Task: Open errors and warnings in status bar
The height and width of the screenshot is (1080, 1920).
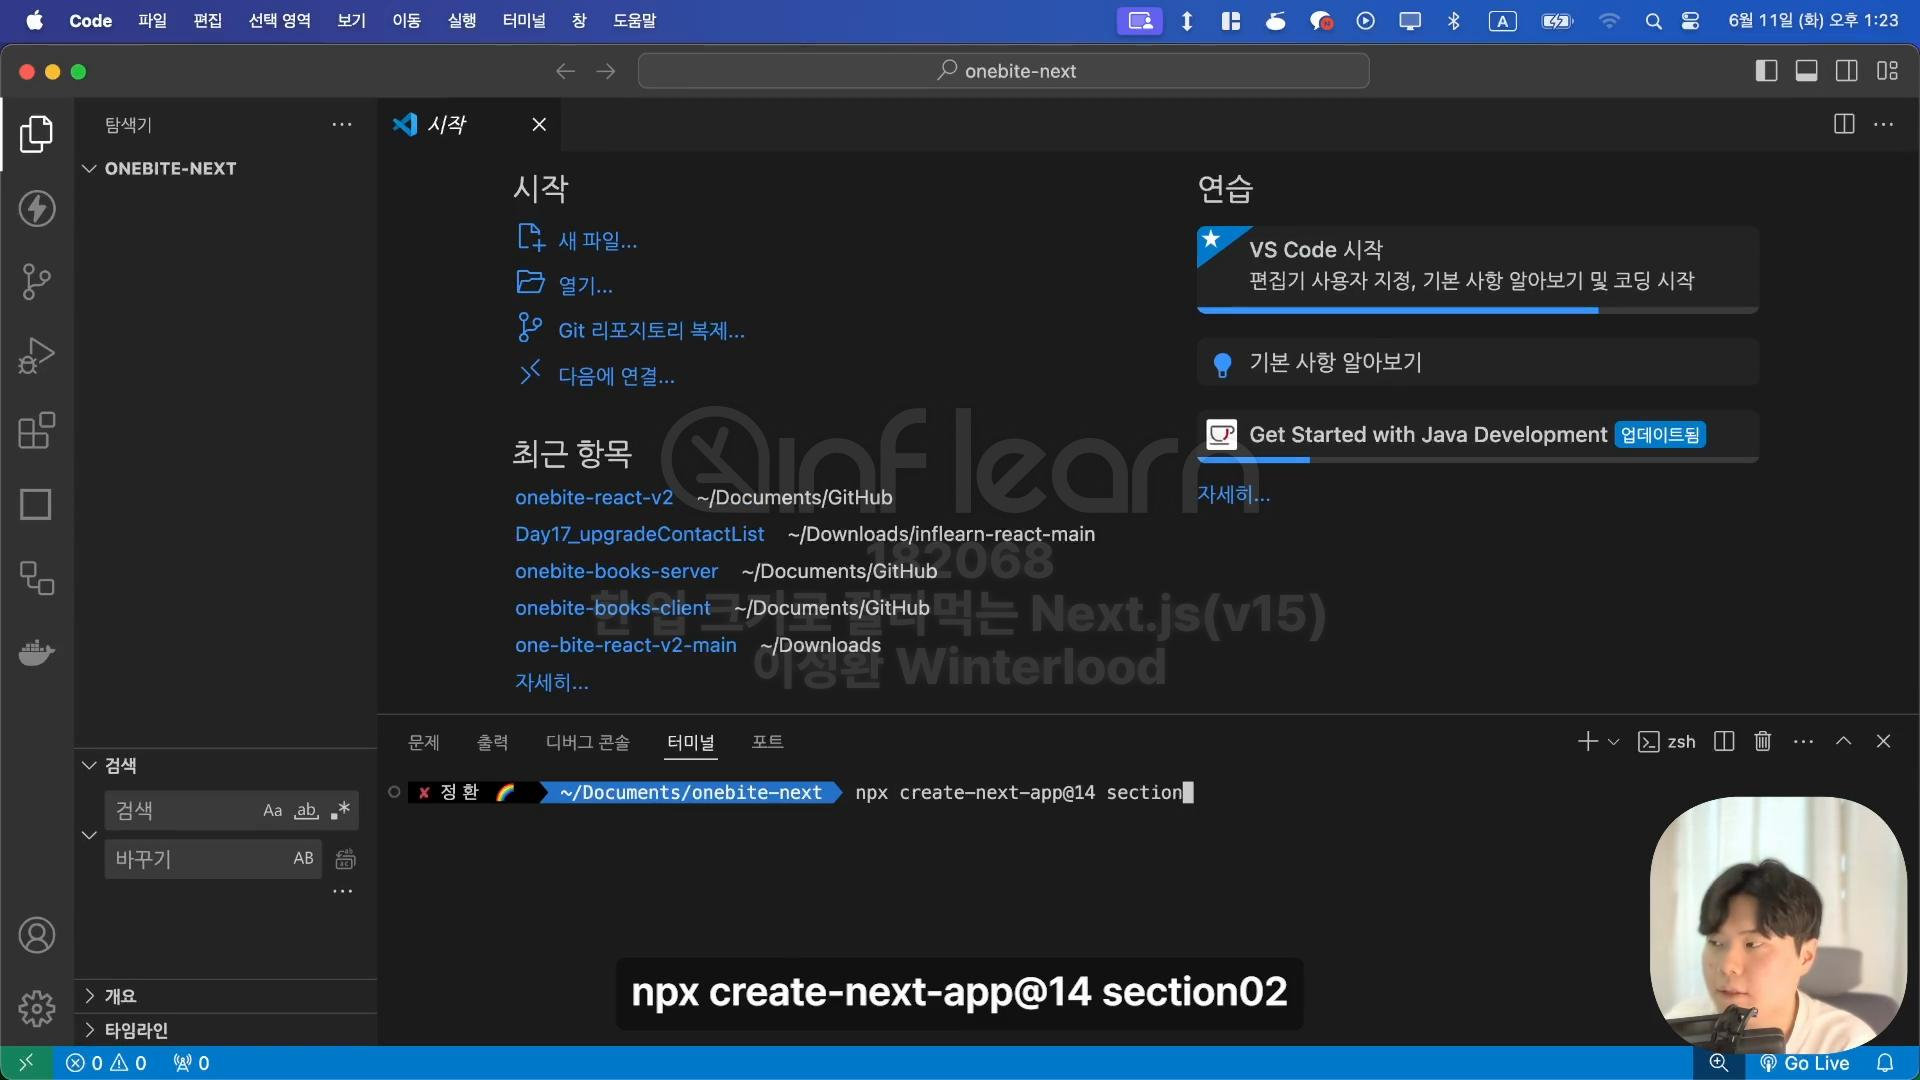Action: pyautogui.click(x=106, y=1063)
